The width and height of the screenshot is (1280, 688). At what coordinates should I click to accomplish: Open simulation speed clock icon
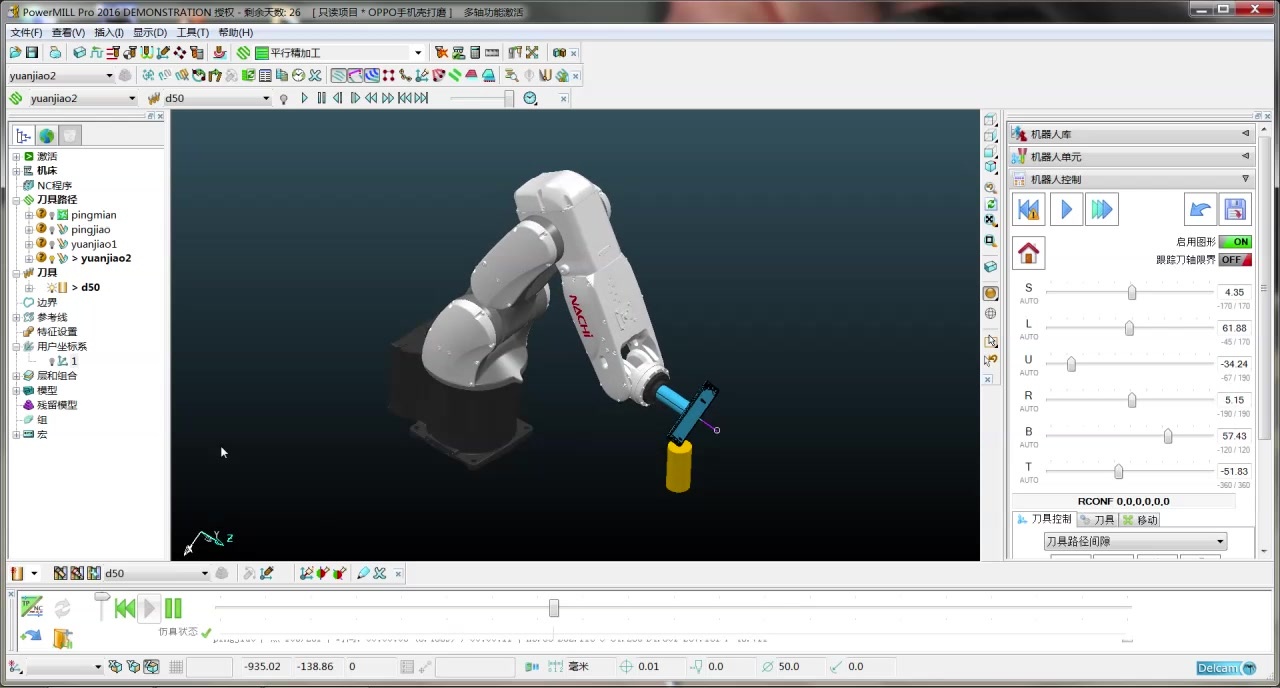pyautogui.click(x=530, y=98)
